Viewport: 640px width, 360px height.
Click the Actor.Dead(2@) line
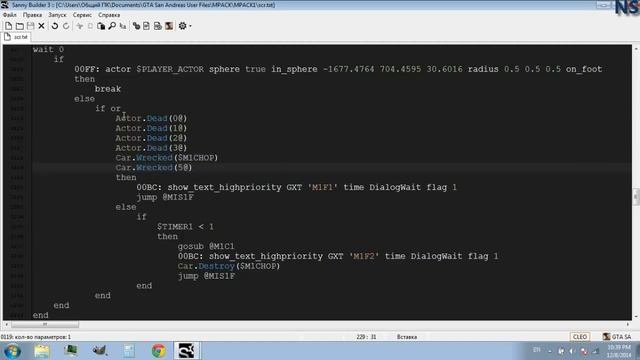[151, 138]
